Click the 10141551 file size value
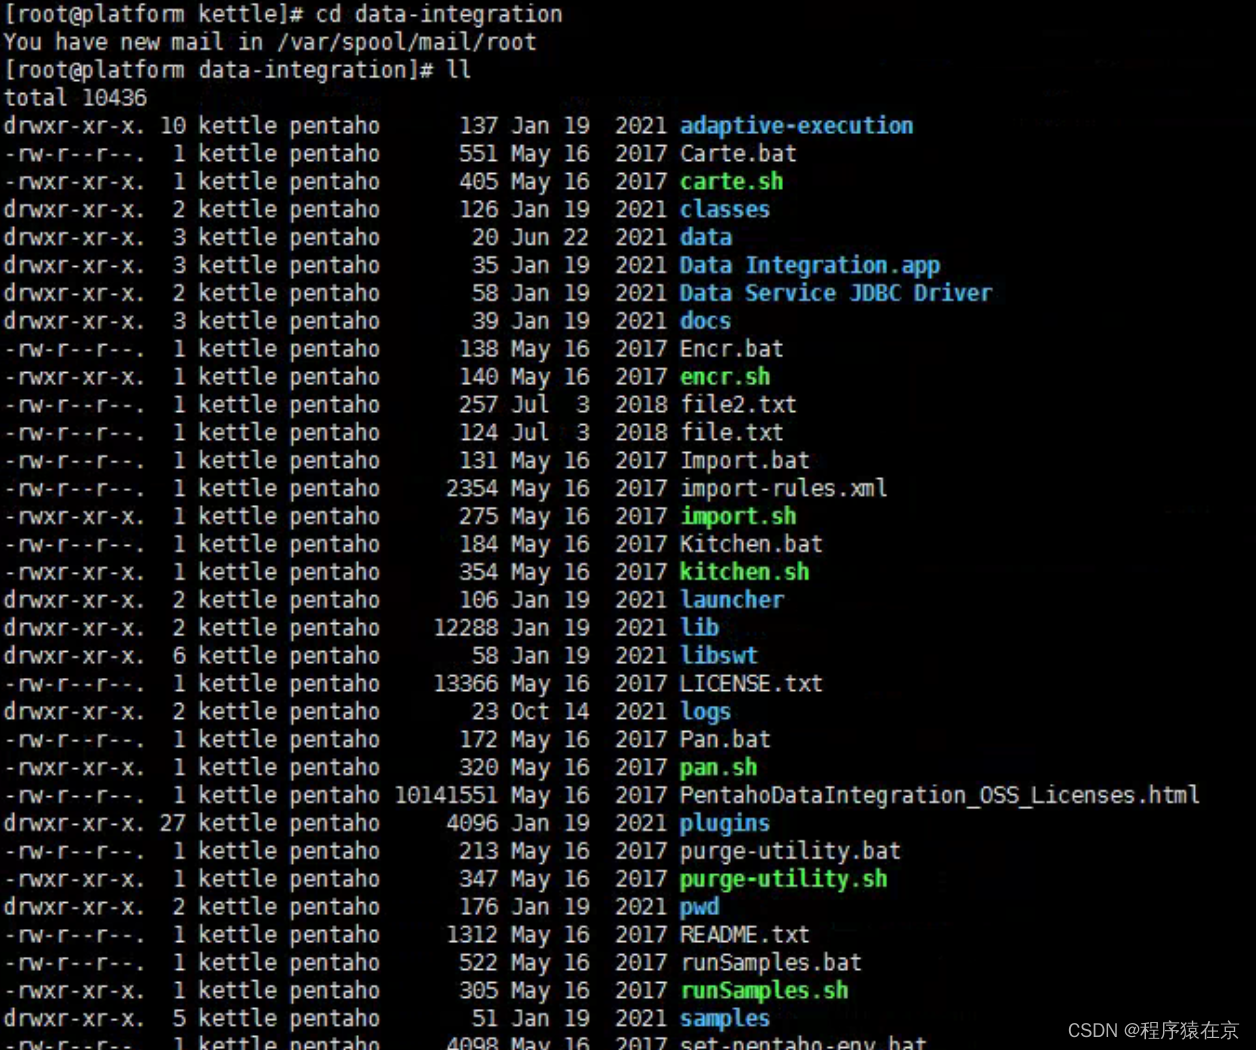 point(446,796)
